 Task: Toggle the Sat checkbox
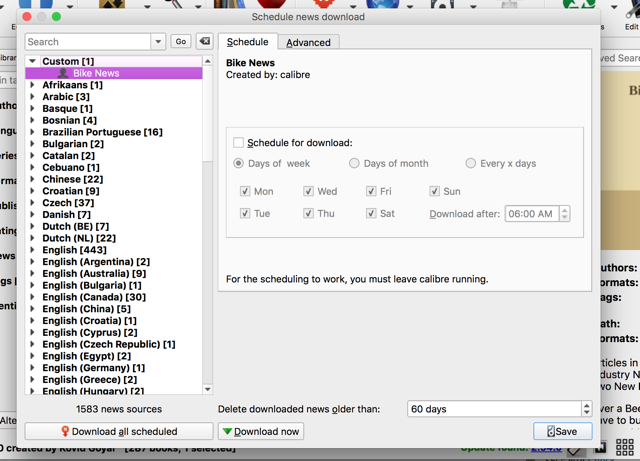(x=371, y=213)
